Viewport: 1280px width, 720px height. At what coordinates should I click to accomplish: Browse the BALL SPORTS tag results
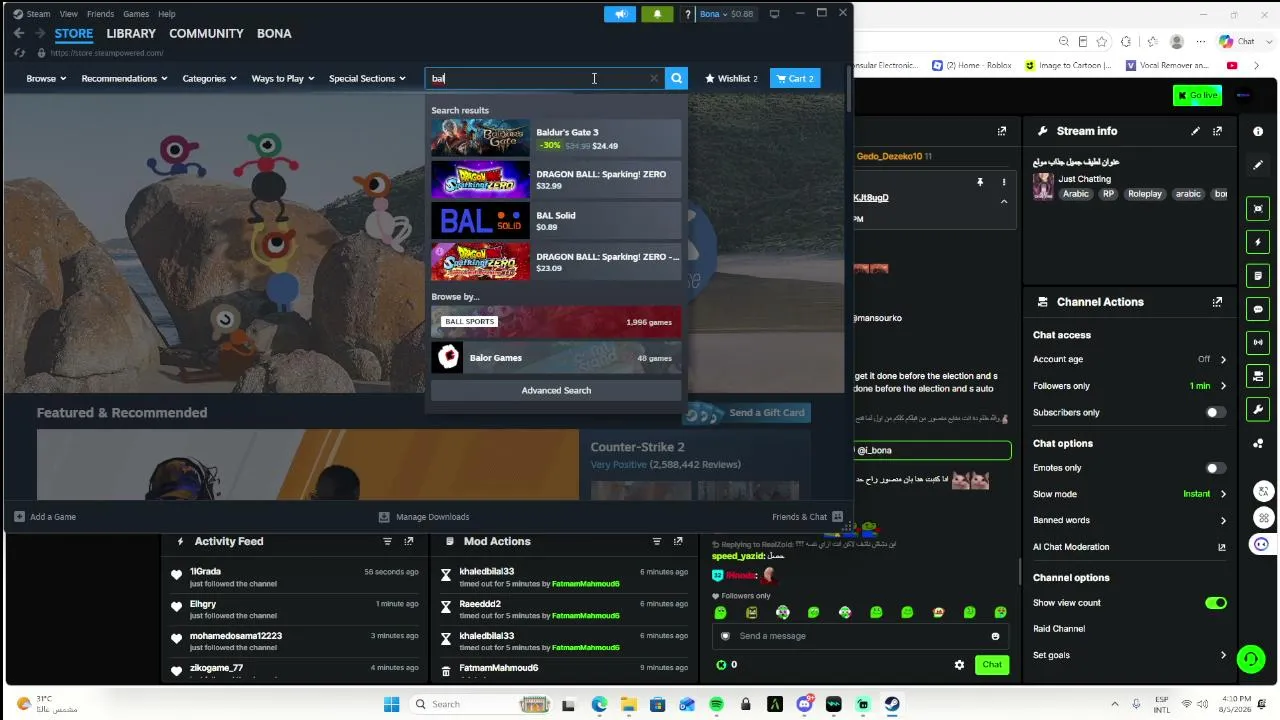[556, 322]
